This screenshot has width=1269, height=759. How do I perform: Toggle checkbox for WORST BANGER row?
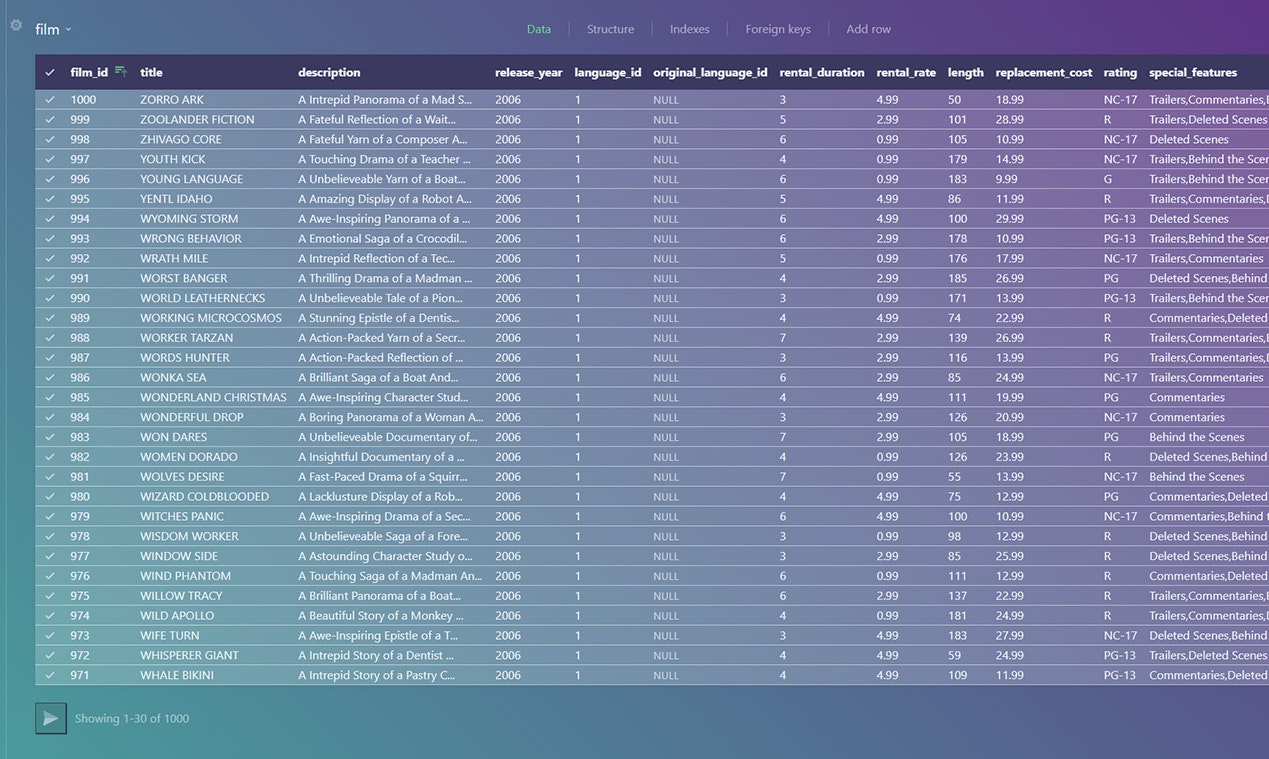point(50,278)
